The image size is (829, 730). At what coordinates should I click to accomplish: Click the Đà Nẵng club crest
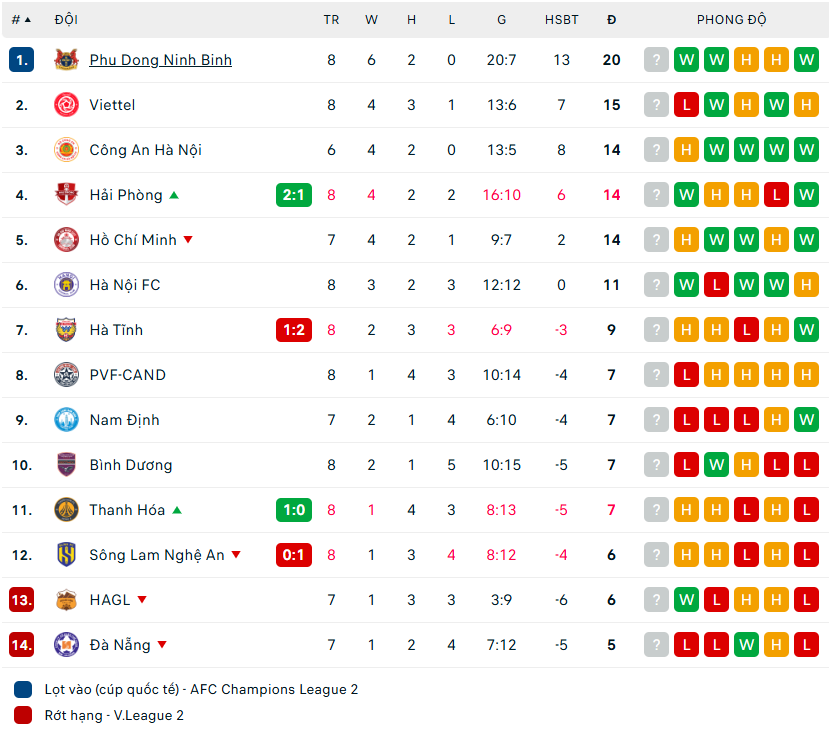pos(66,645)
